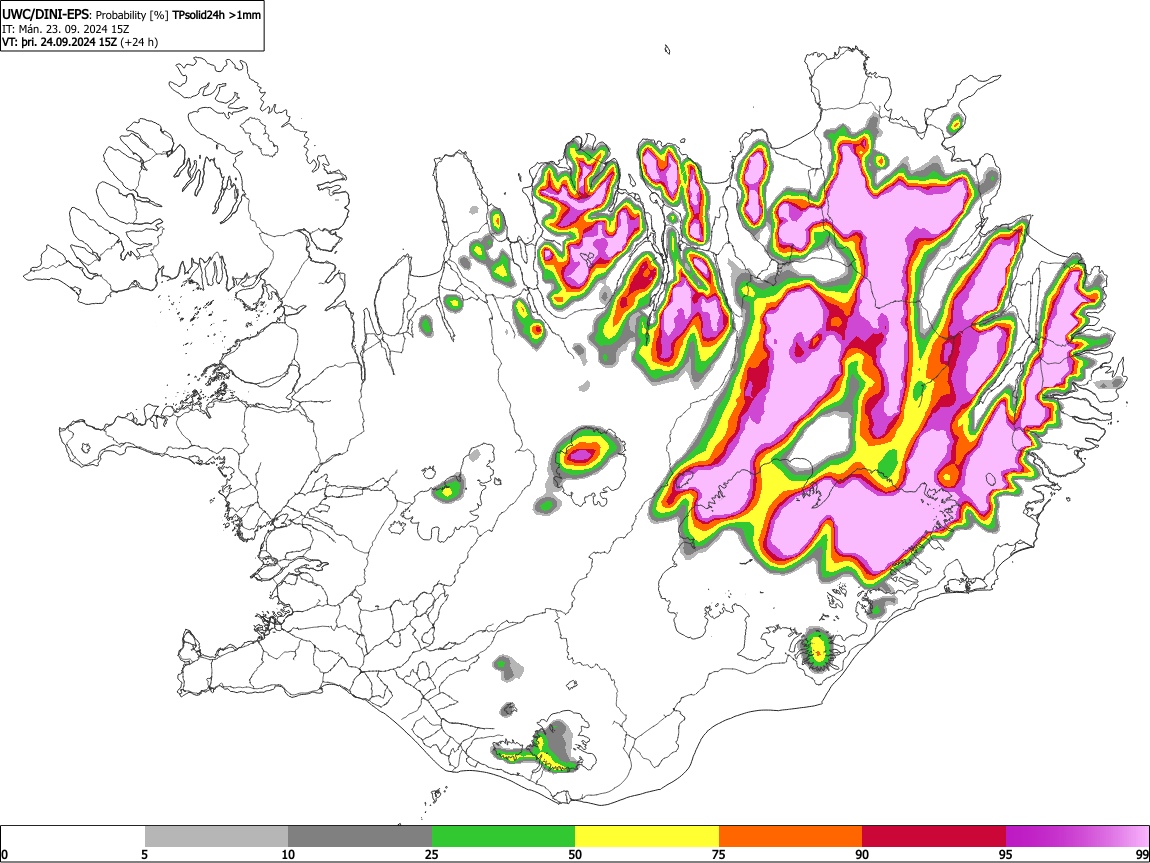Image resolution: width=1150 pixels, height=863 pixels.
Task: Click the legend tick label '10'
Action: point(288,854)
